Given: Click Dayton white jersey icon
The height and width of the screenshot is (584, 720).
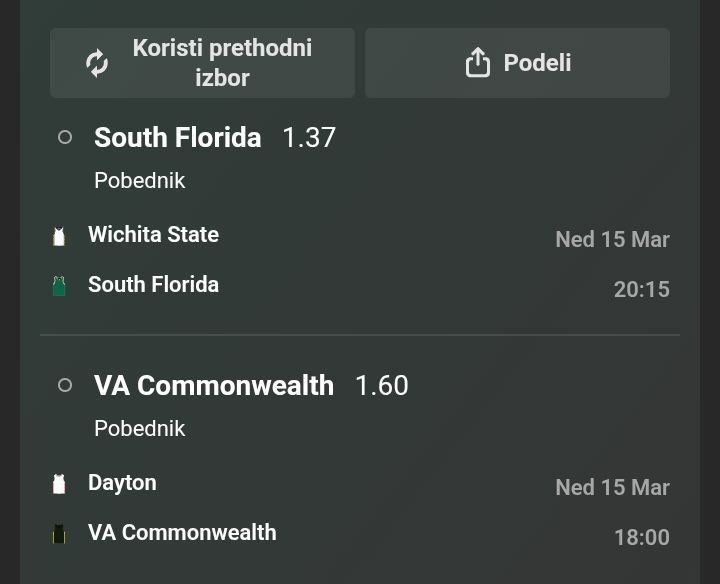Looking at the screenshot, I should 59,484.
